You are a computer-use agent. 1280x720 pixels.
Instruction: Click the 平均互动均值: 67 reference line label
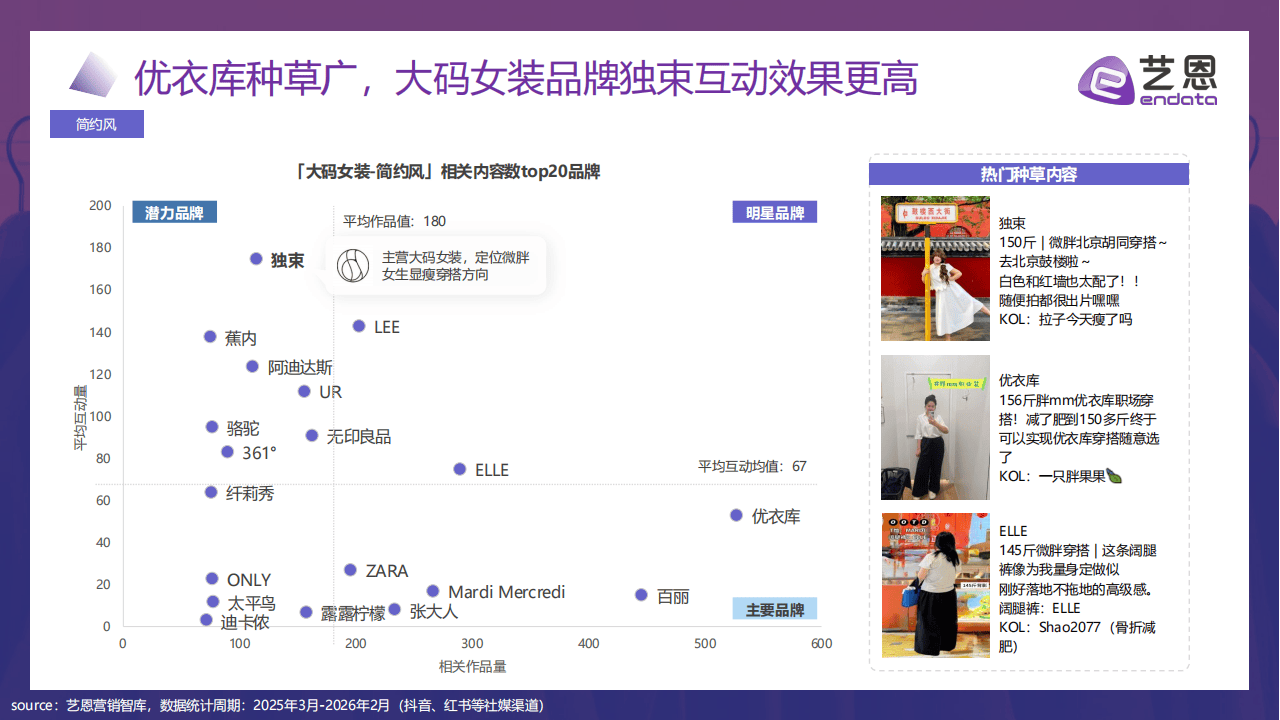[752, 466]
